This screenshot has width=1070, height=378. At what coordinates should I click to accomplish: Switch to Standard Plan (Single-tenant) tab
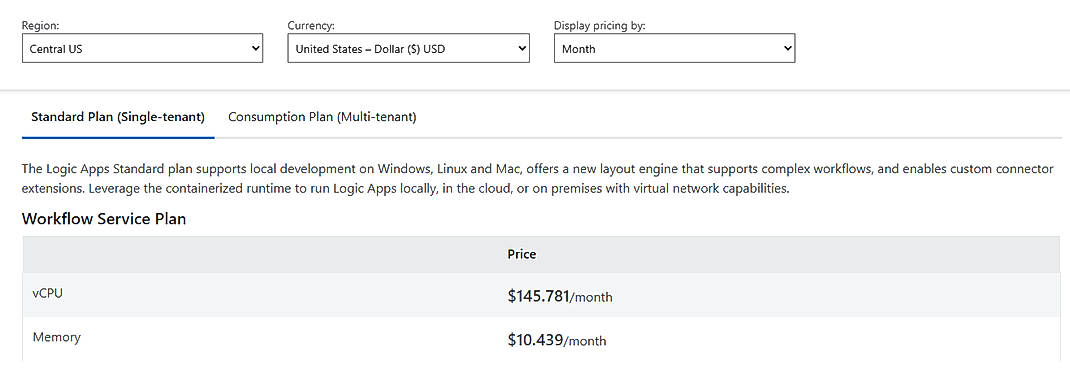click(x=118, y=117)
